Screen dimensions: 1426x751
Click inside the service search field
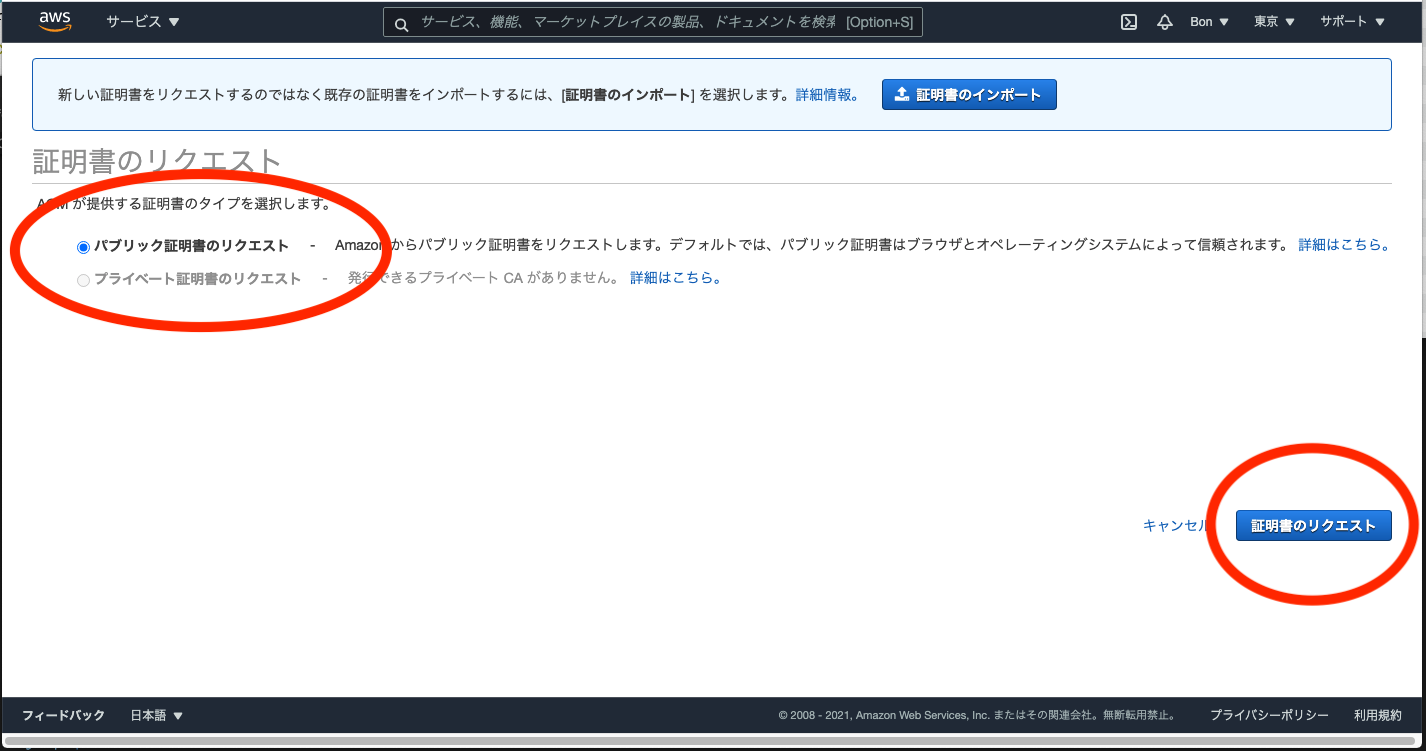coord(650,22)
